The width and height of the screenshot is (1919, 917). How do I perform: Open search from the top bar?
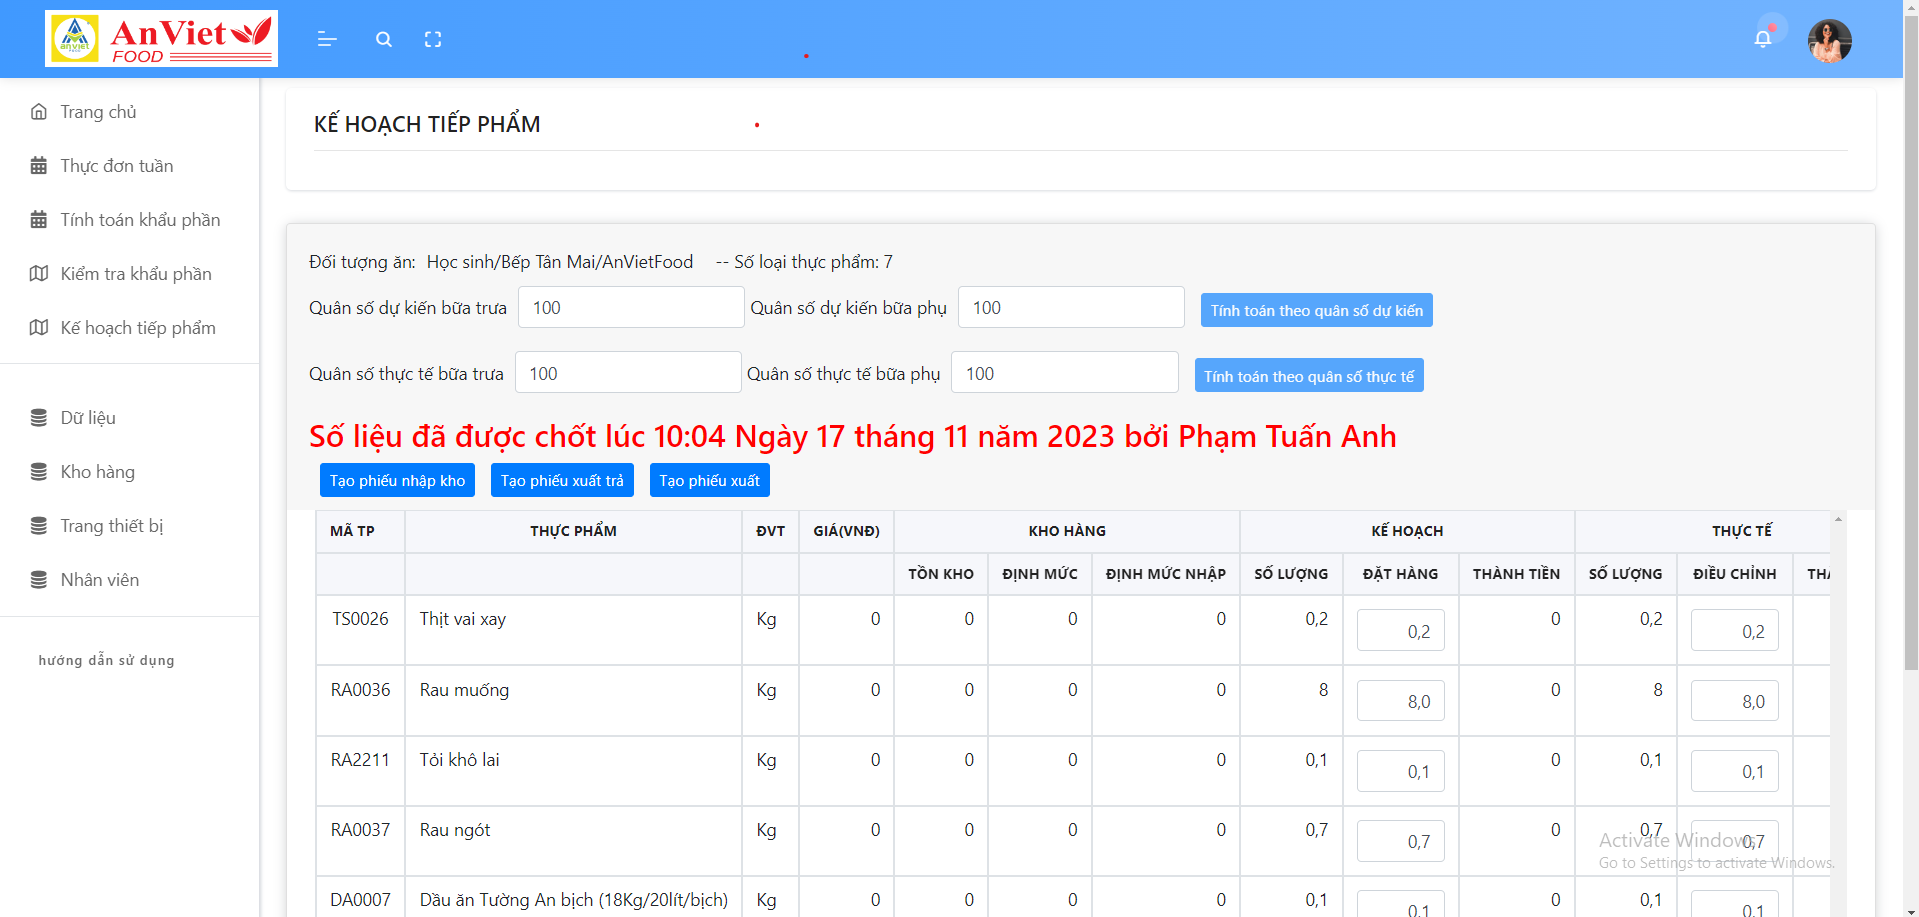[383, 39]
